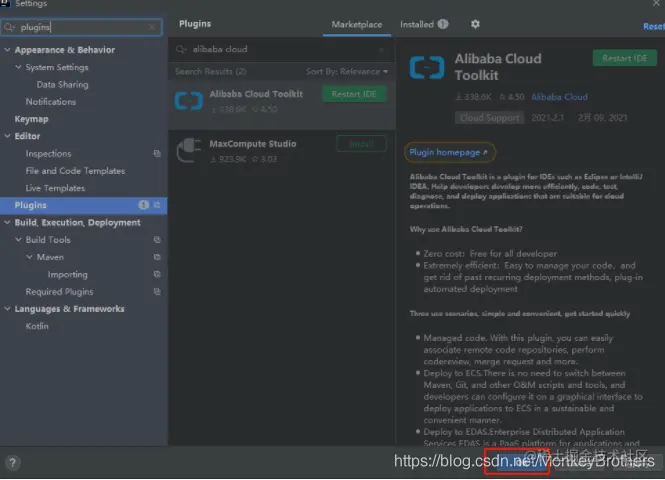Select Notifications settings
This screenshot has width=665, height=480.
point(51,102)
